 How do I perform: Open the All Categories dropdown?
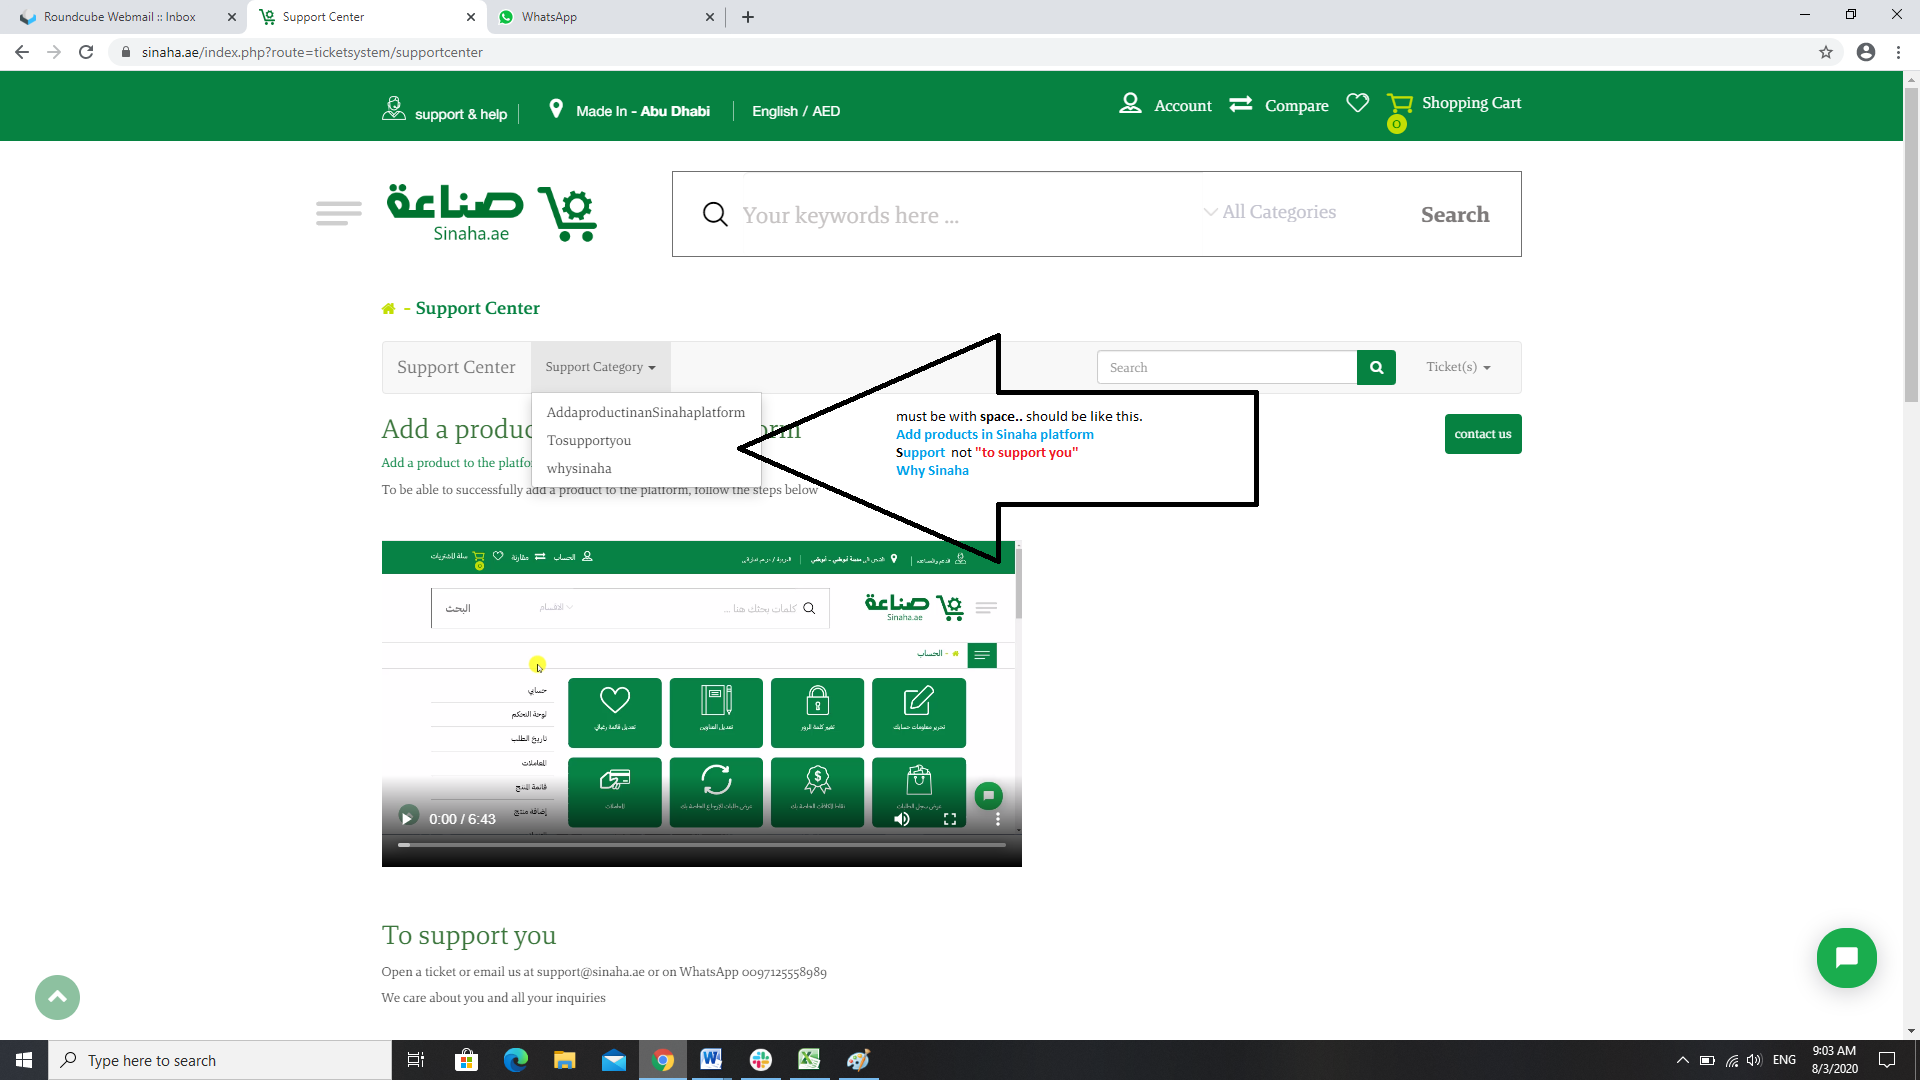pos(1270,212)
